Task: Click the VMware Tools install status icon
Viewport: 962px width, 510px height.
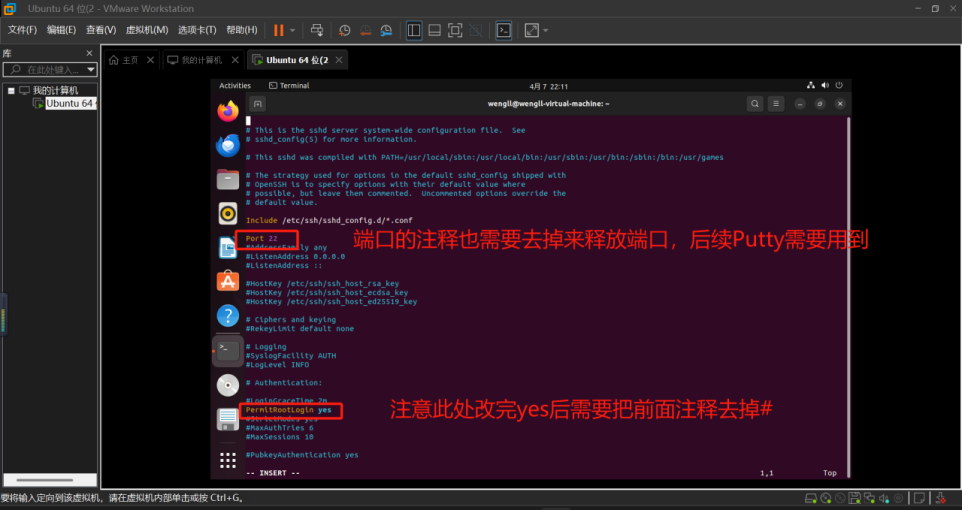Action: tap(941, 498)
